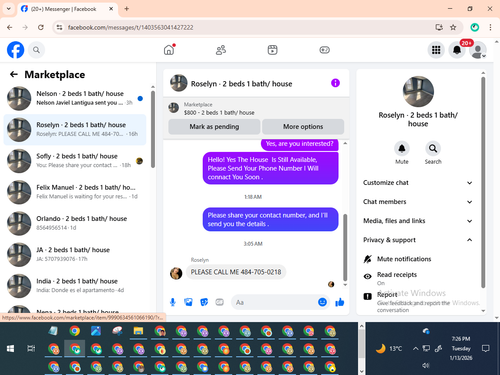Collapse the Privacy & support section
The height and width of the screenshot is (375, 500).
[x=418, y=240]
